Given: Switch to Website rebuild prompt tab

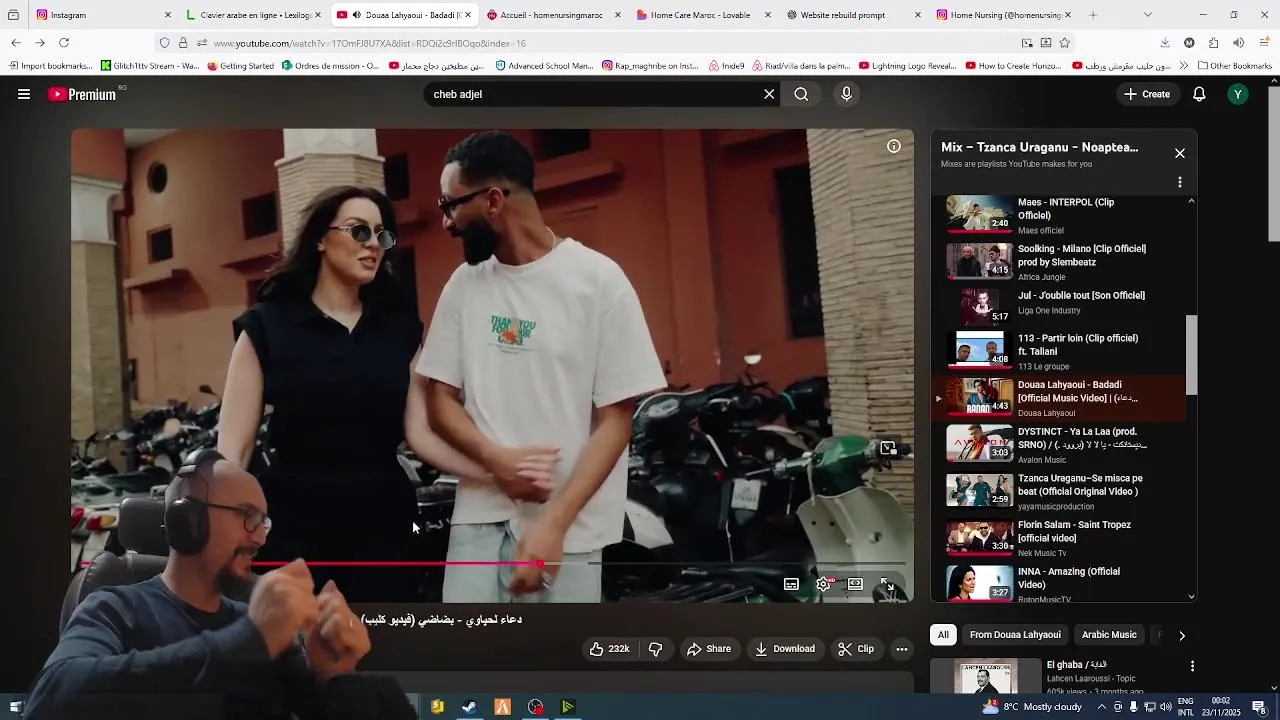Looking at the screenshot, I should 854,15.
